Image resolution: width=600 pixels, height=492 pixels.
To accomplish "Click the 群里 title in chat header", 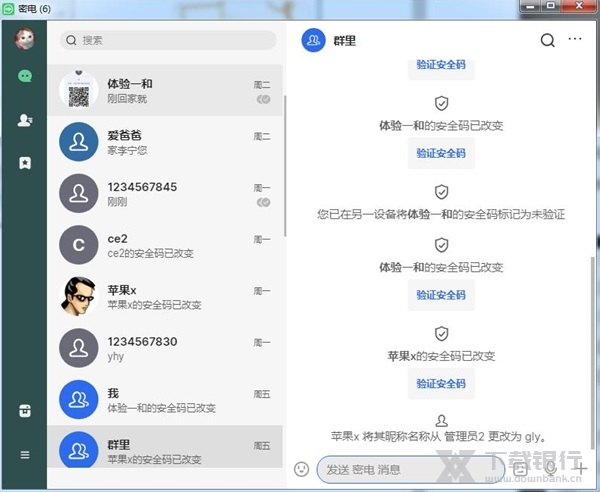I will [344, 40].
